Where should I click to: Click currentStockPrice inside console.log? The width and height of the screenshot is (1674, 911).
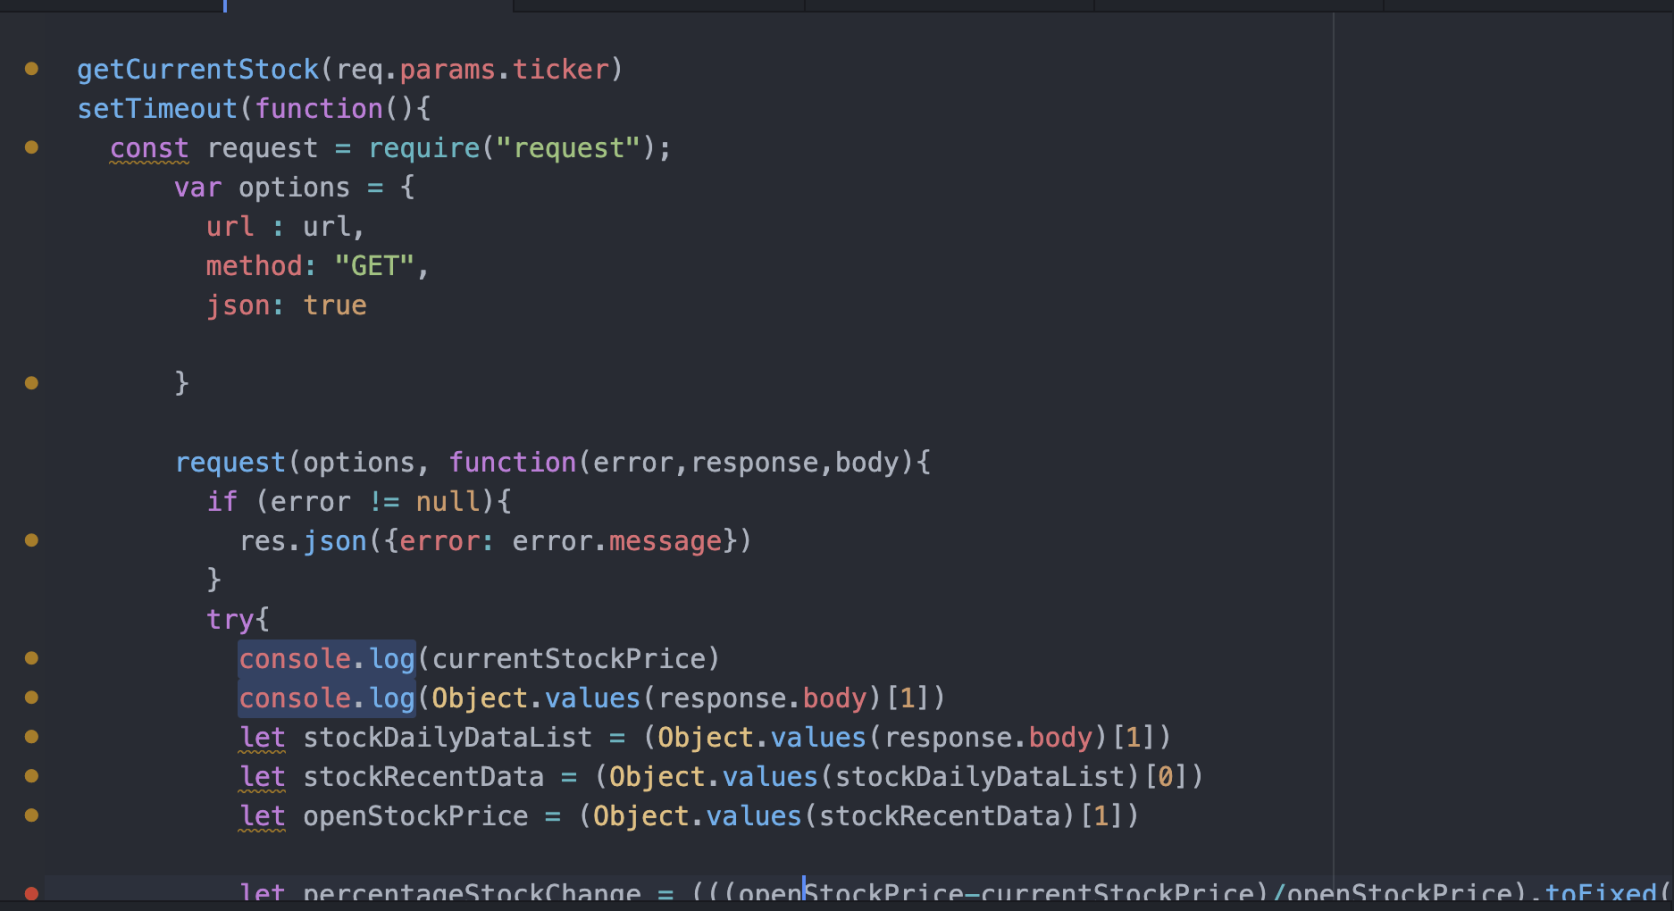click(x=569, y=659)
